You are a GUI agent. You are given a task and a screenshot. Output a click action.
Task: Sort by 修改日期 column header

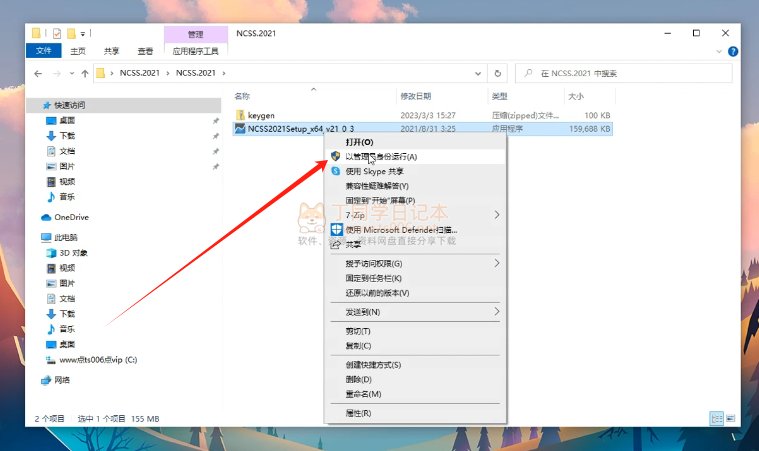415,96
